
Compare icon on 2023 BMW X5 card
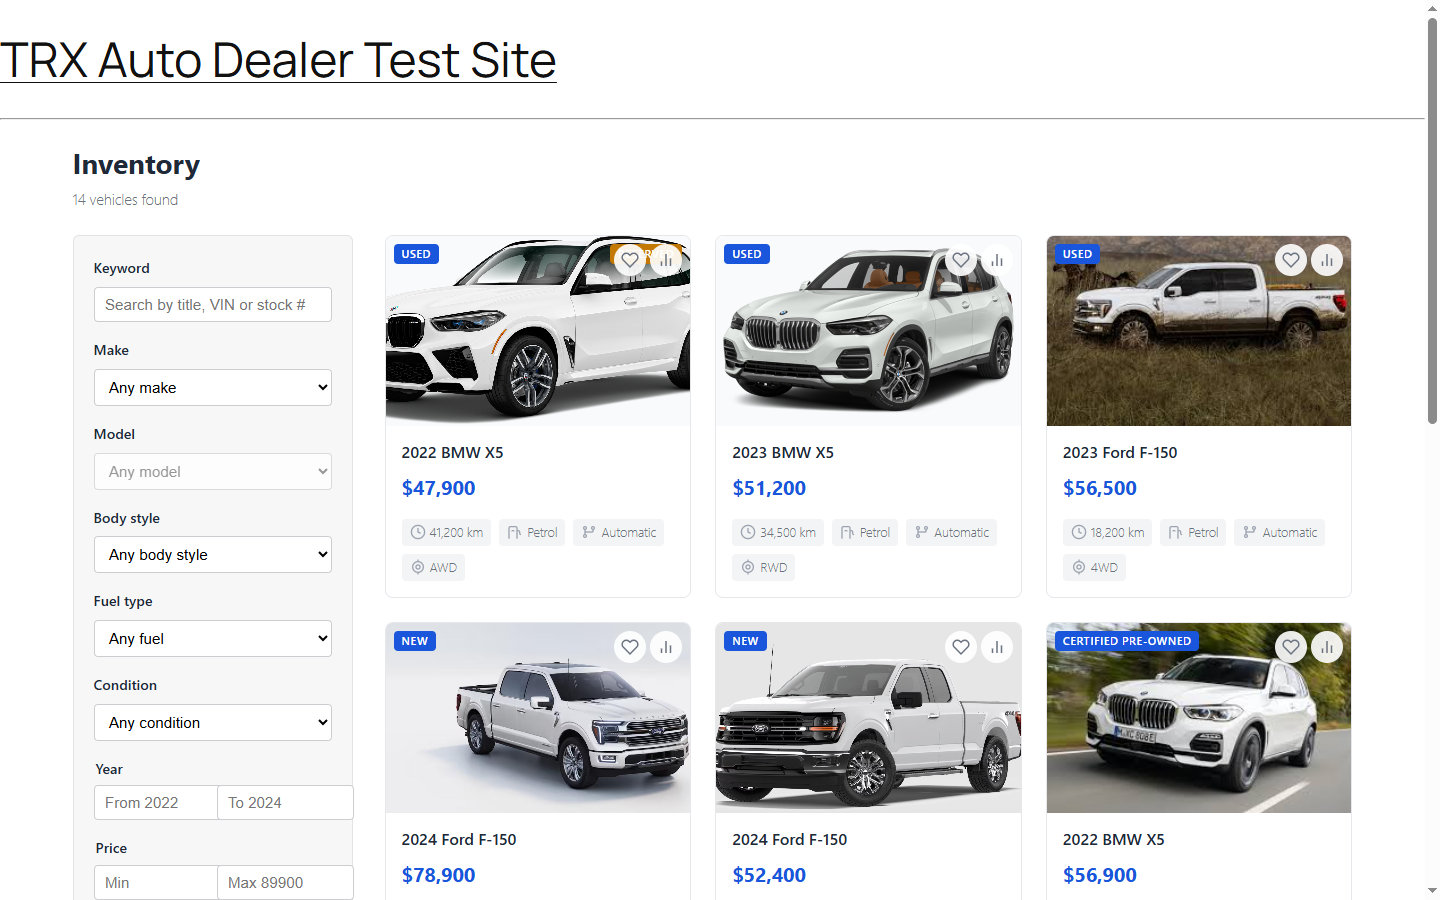pyautogui.click(x=997, y=260)
